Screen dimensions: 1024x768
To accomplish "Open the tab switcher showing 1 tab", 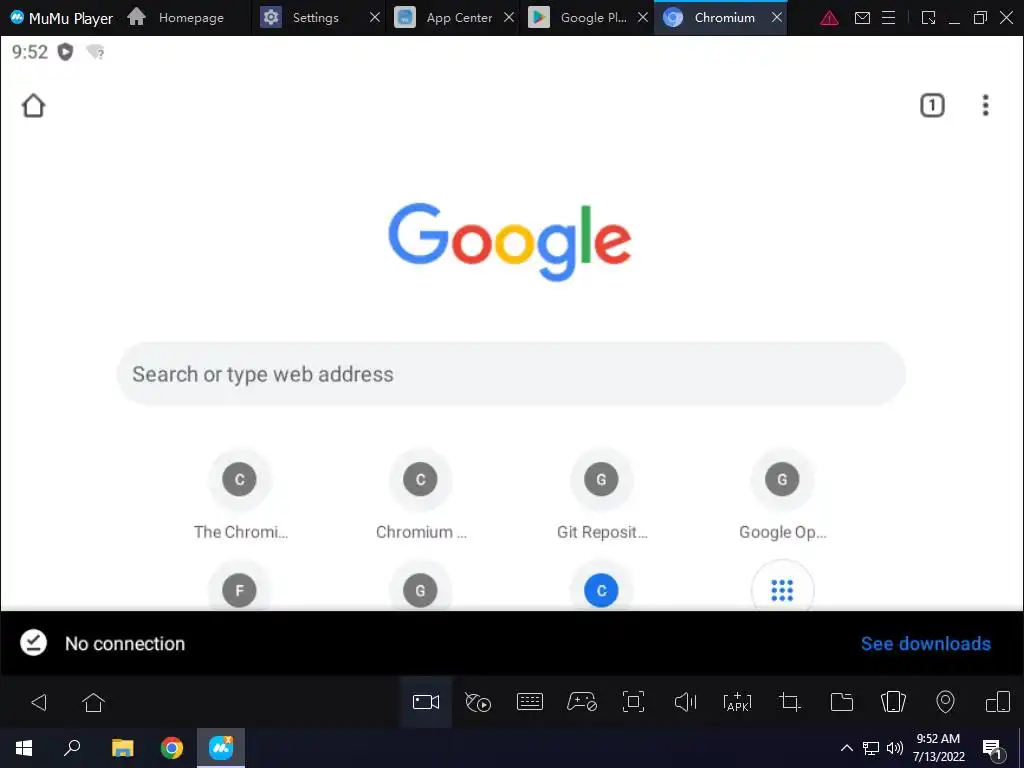I will 932,105.
